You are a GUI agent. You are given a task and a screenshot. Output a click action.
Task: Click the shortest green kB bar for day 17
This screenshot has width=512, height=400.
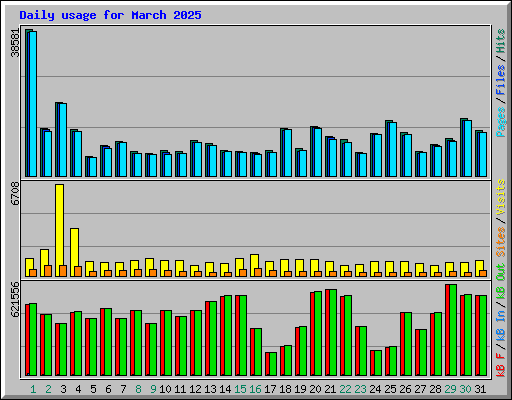(273, 364)
